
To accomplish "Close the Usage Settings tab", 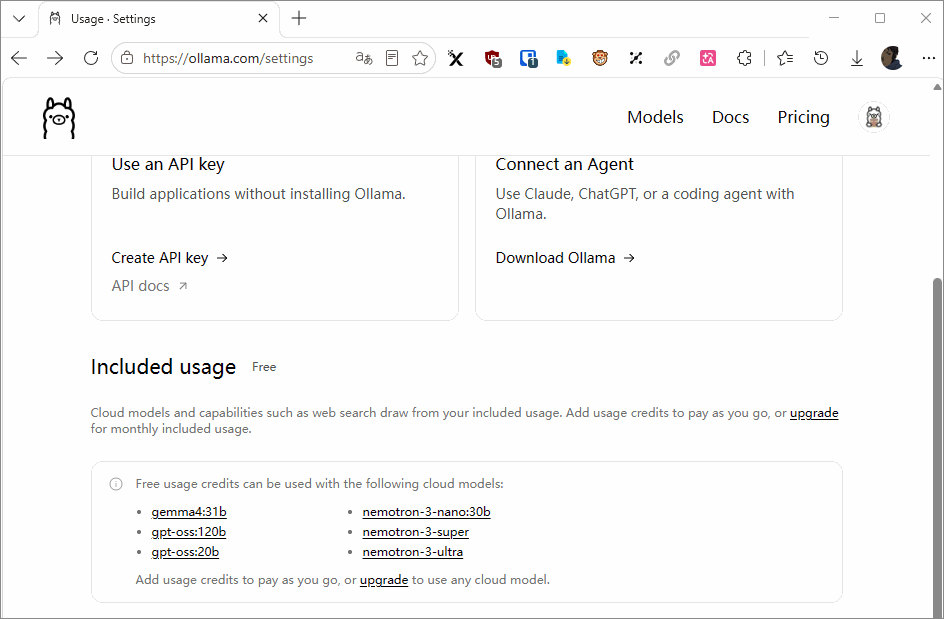I will point(263,19).
